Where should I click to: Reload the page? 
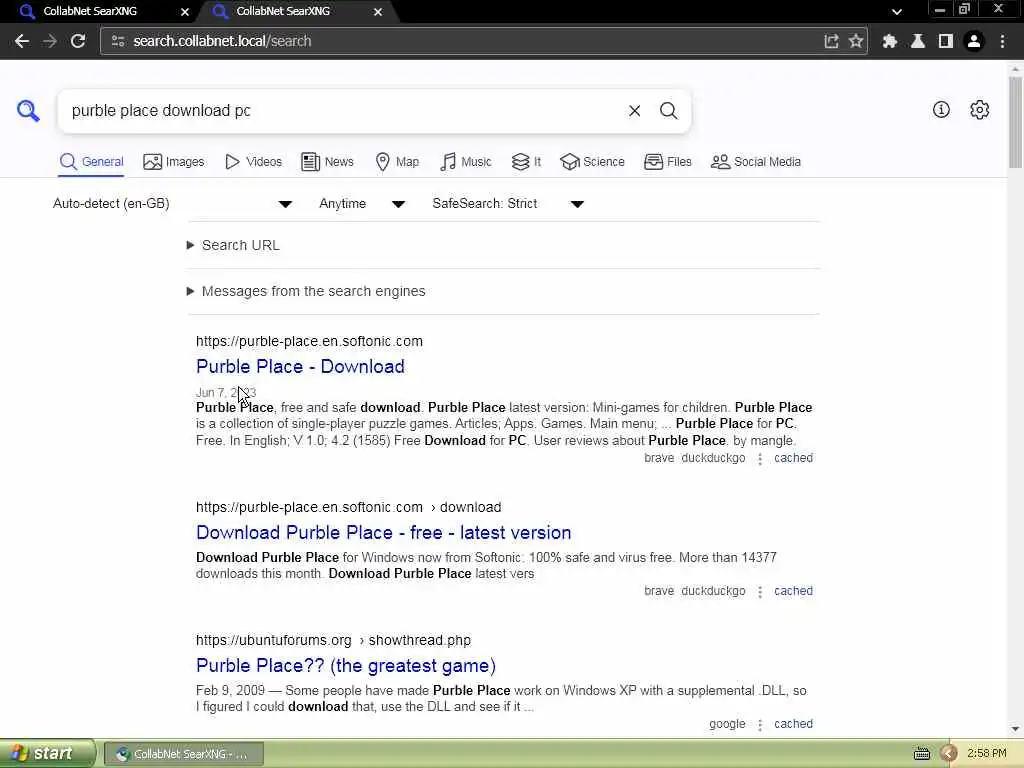click(78, 41)
